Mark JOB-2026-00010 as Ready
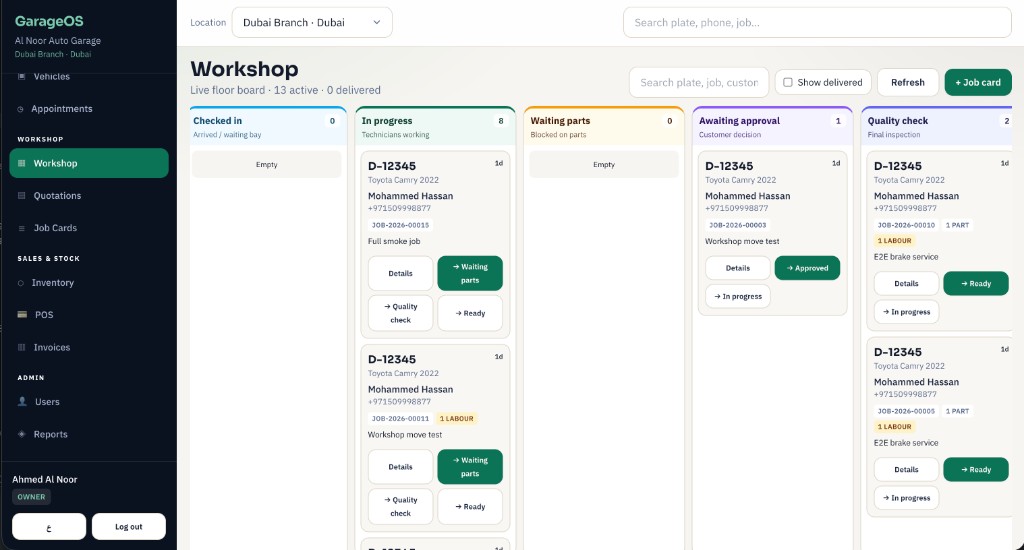This screenshot has width=1024, height=550. [976, 283]
